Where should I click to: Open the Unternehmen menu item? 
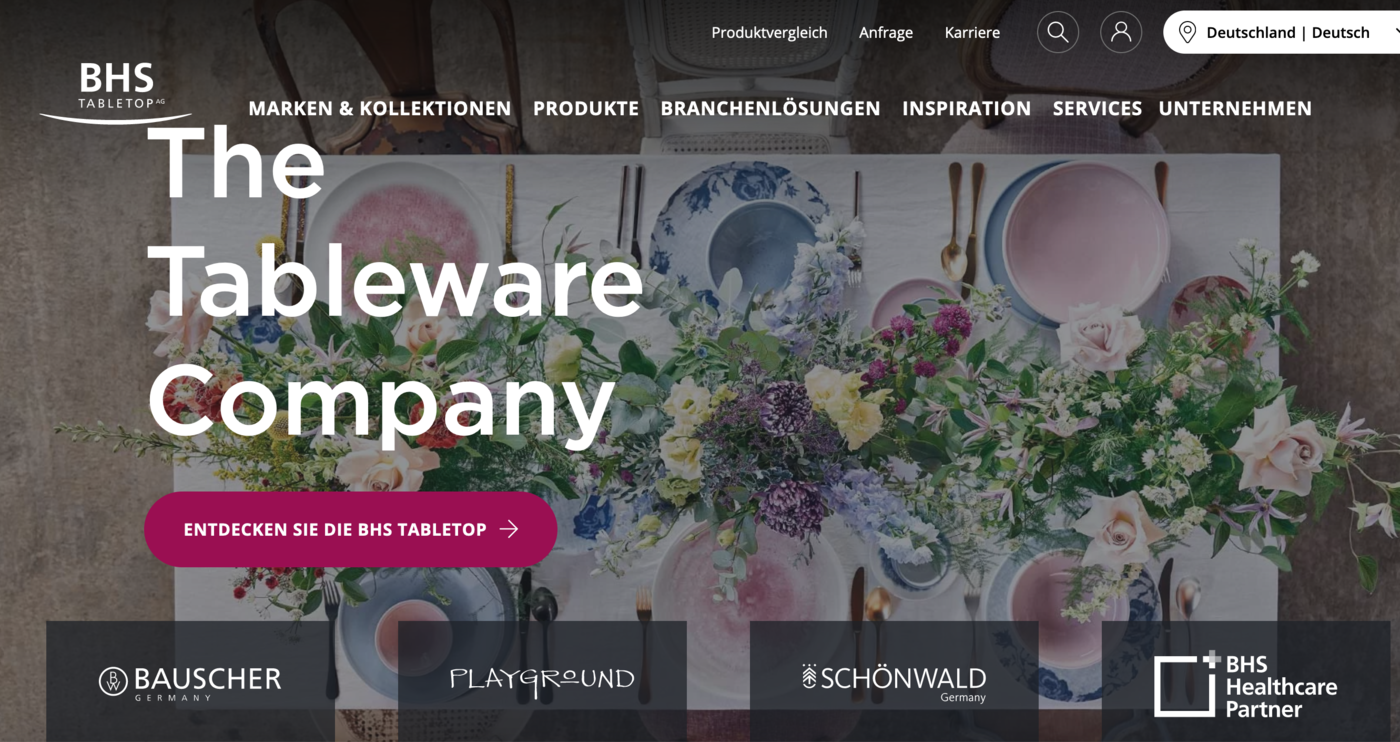tap(1235, 108)
